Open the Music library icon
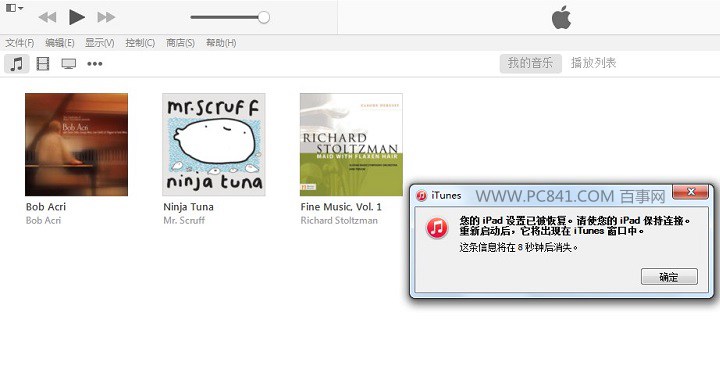The image size is (720, 366). pyautogui.click(x=17, y=63)
